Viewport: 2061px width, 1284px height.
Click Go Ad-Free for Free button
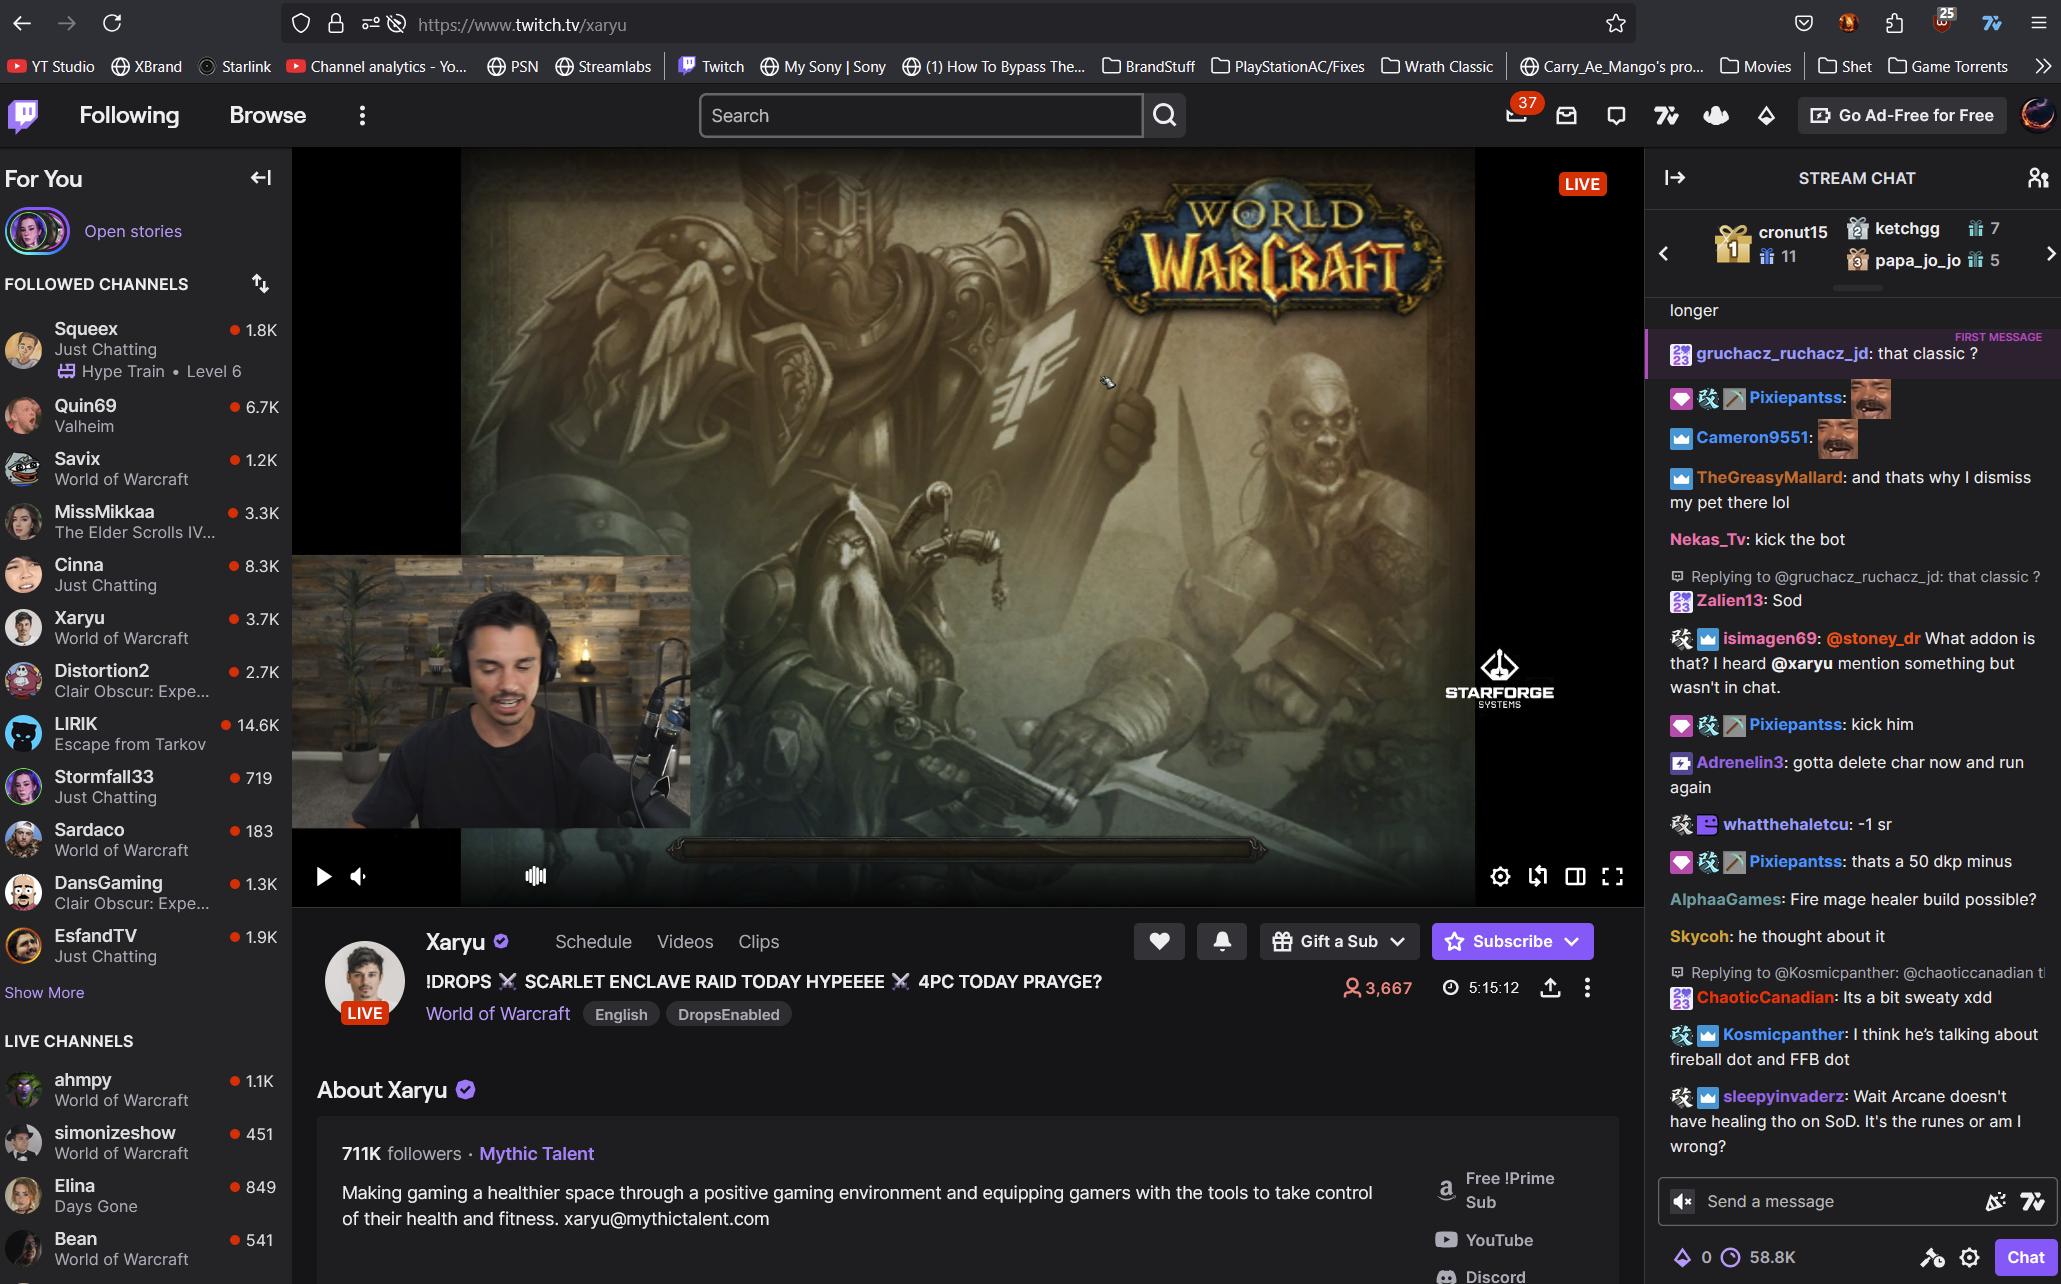pos(1902,115)
